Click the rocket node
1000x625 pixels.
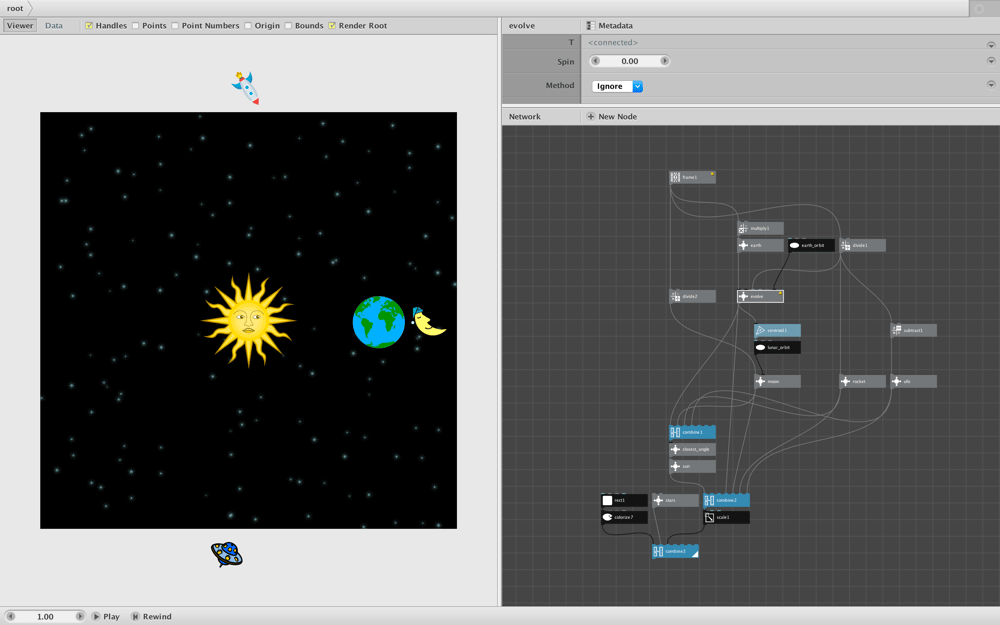[x=862, y=381]
